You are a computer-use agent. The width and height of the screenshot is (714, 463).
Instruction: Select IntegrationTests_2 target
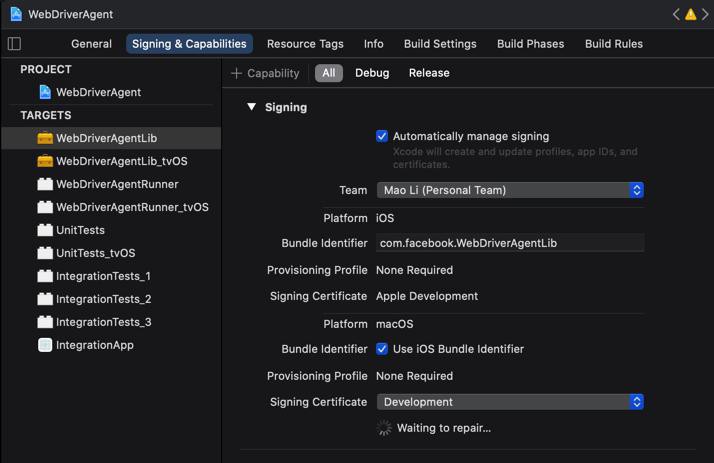click(x=112, y=299)
